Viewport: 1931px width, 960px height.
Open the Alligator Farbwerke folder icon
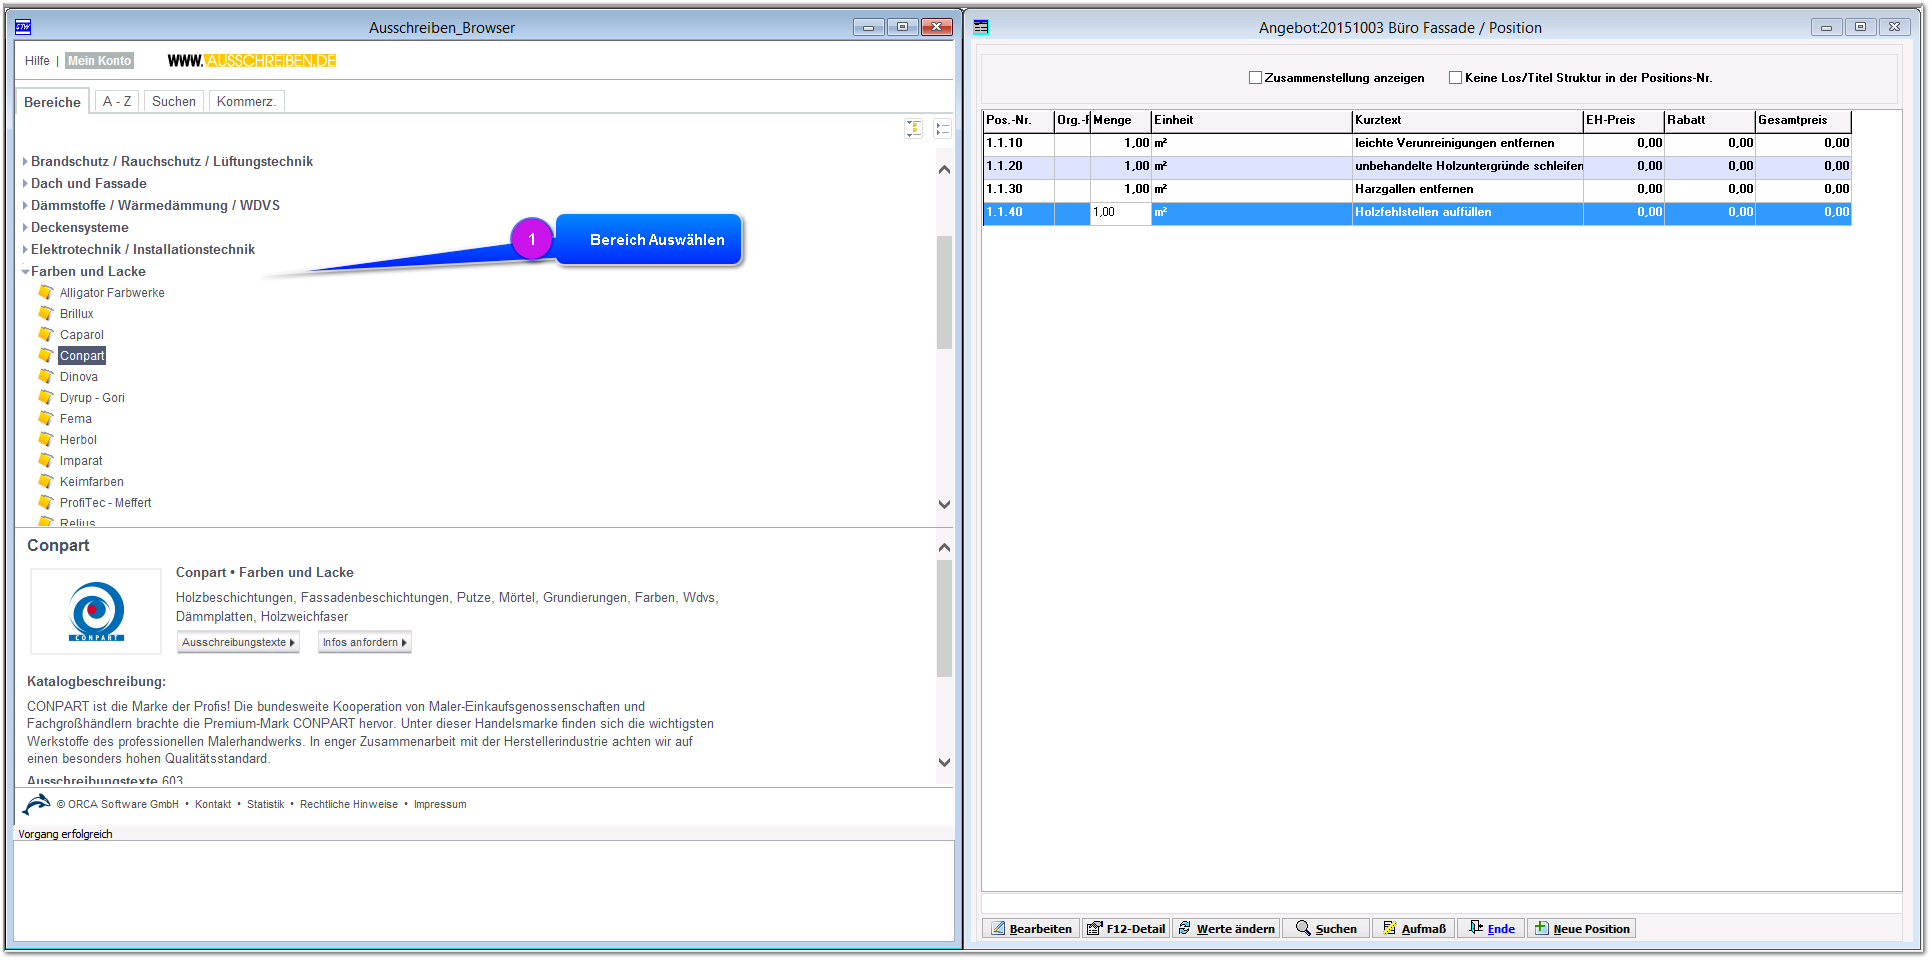point(45,292)
